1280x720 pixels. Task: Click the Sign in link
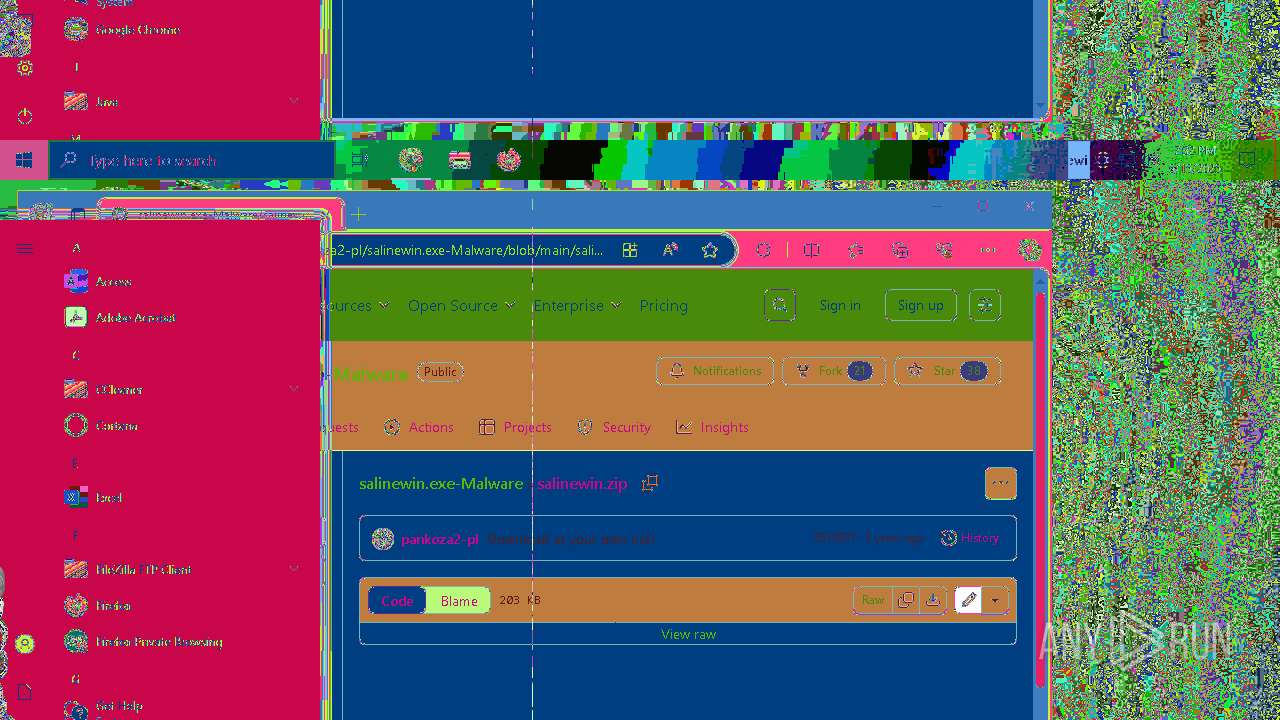840,305
